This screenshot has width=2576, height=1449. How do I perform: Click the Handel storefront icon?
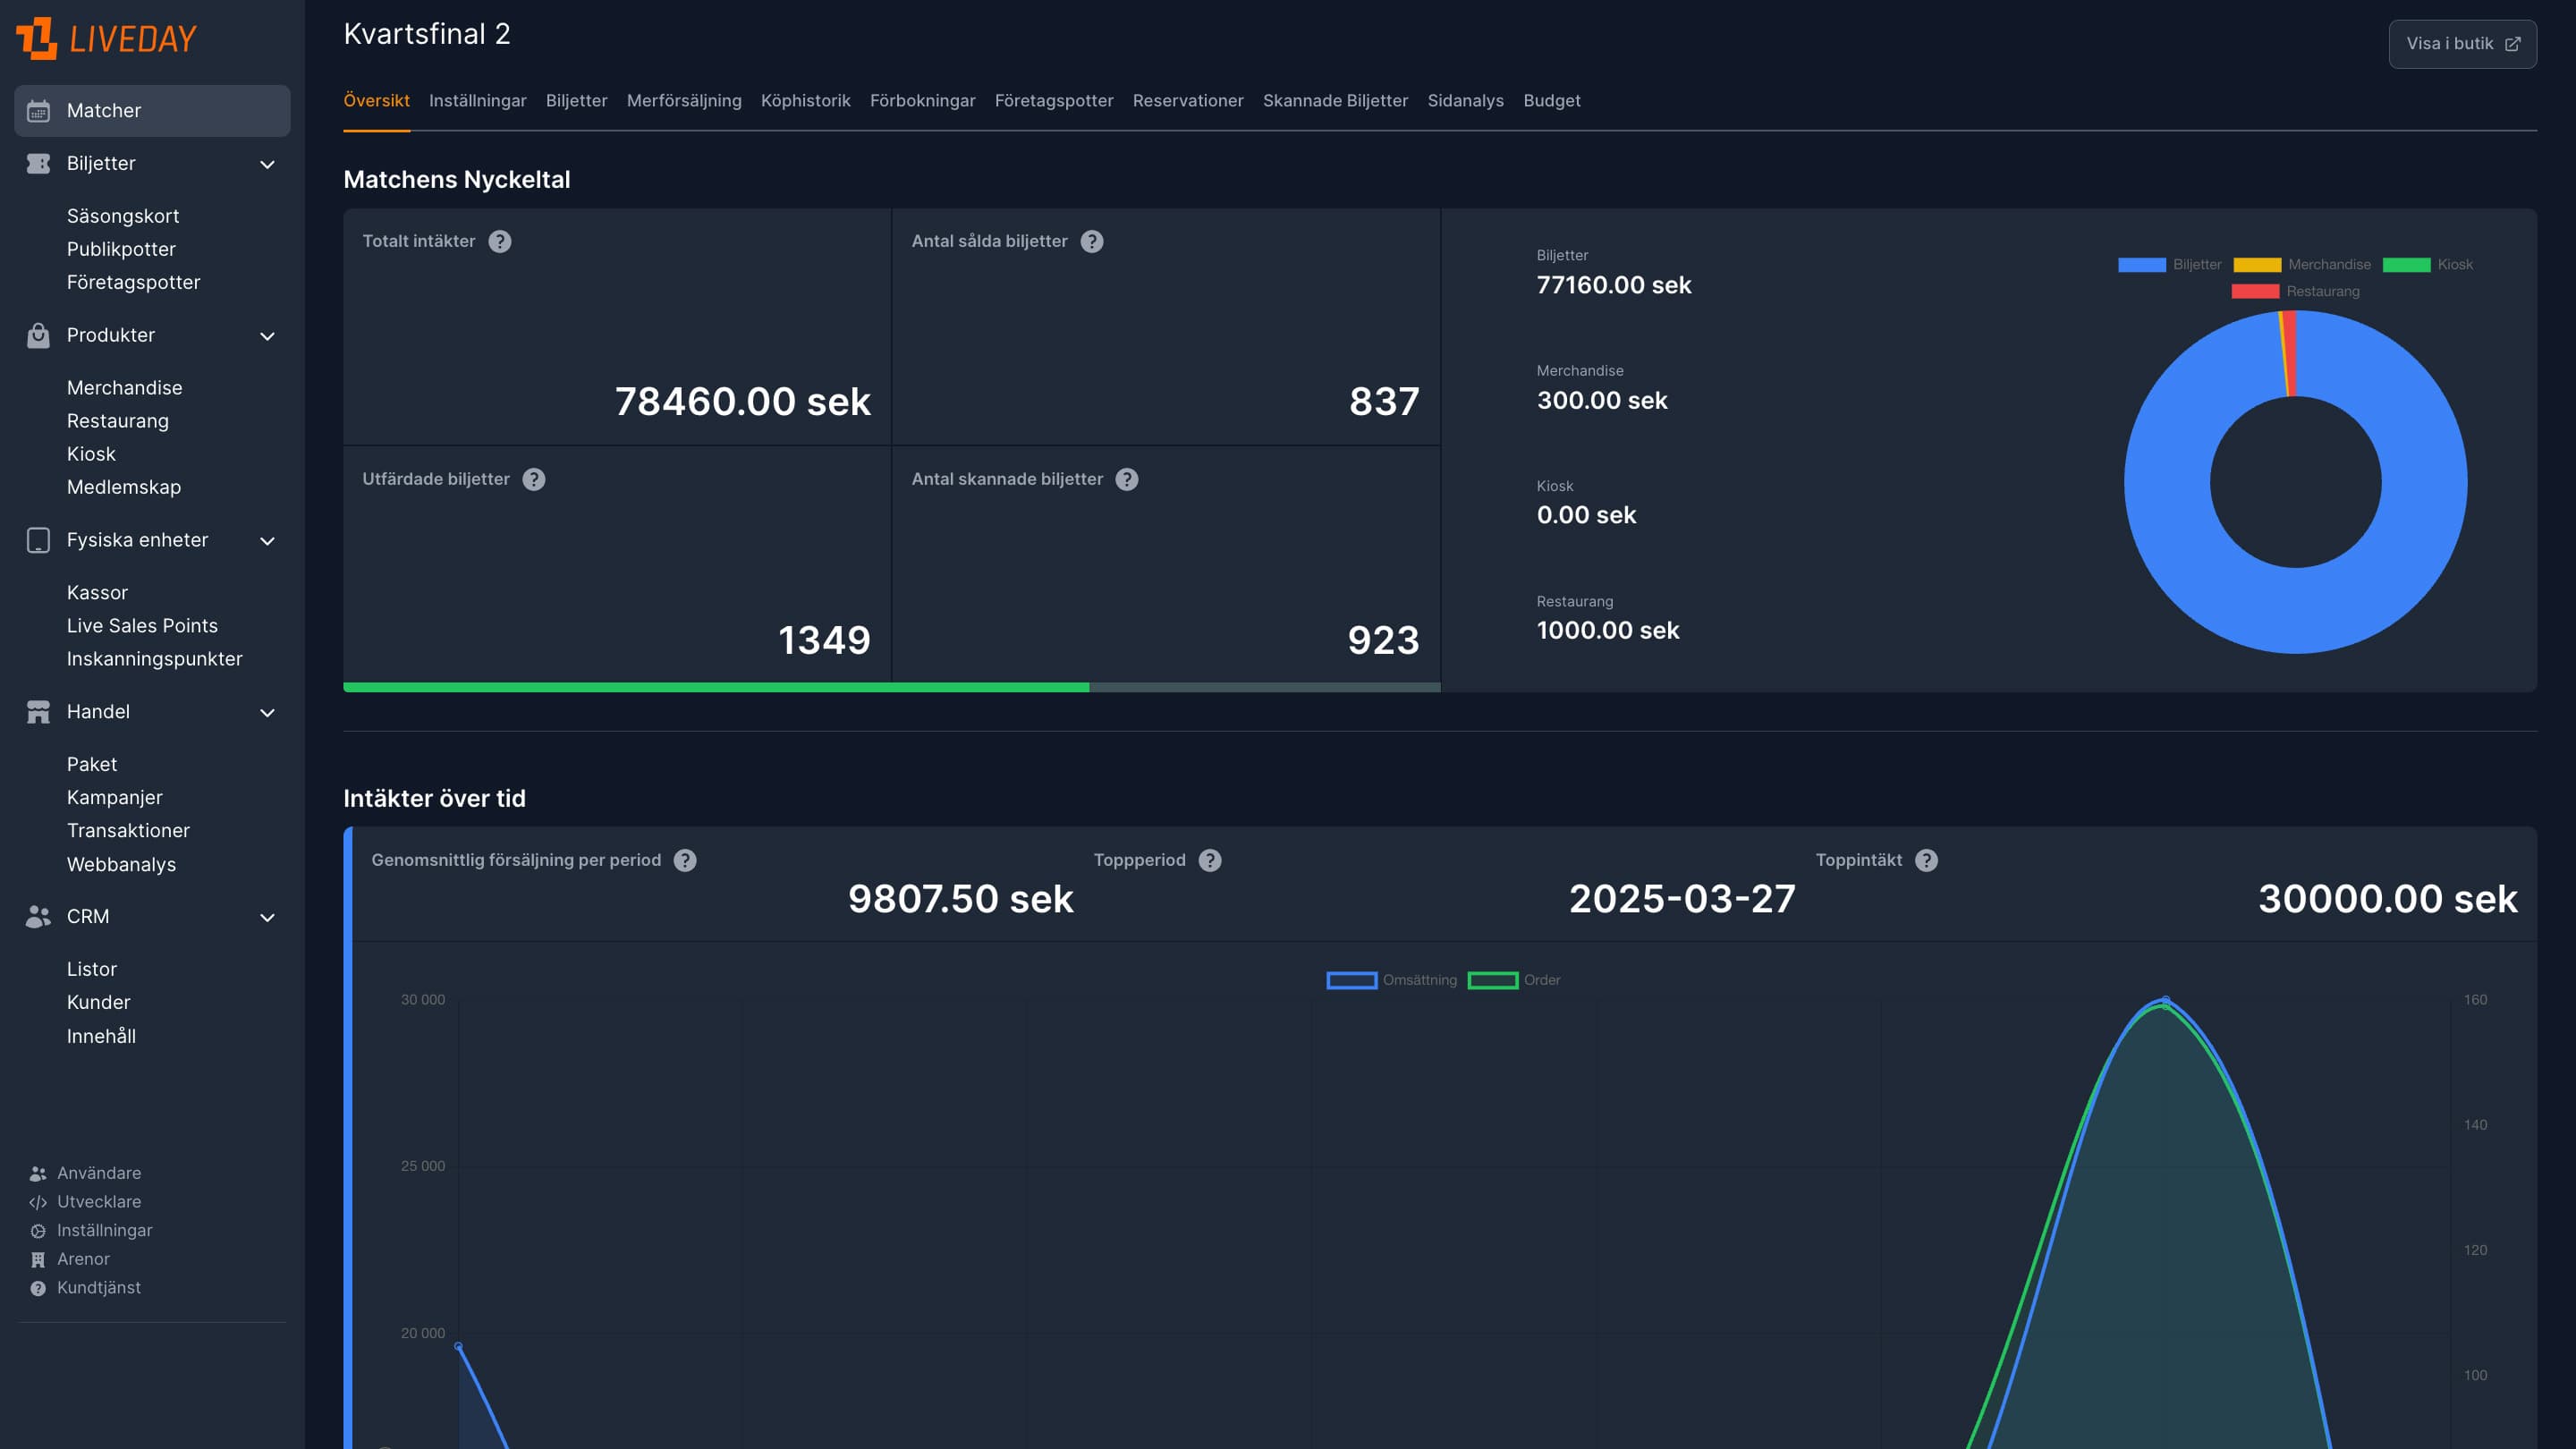pyautogui.click(x=37, y=712)
